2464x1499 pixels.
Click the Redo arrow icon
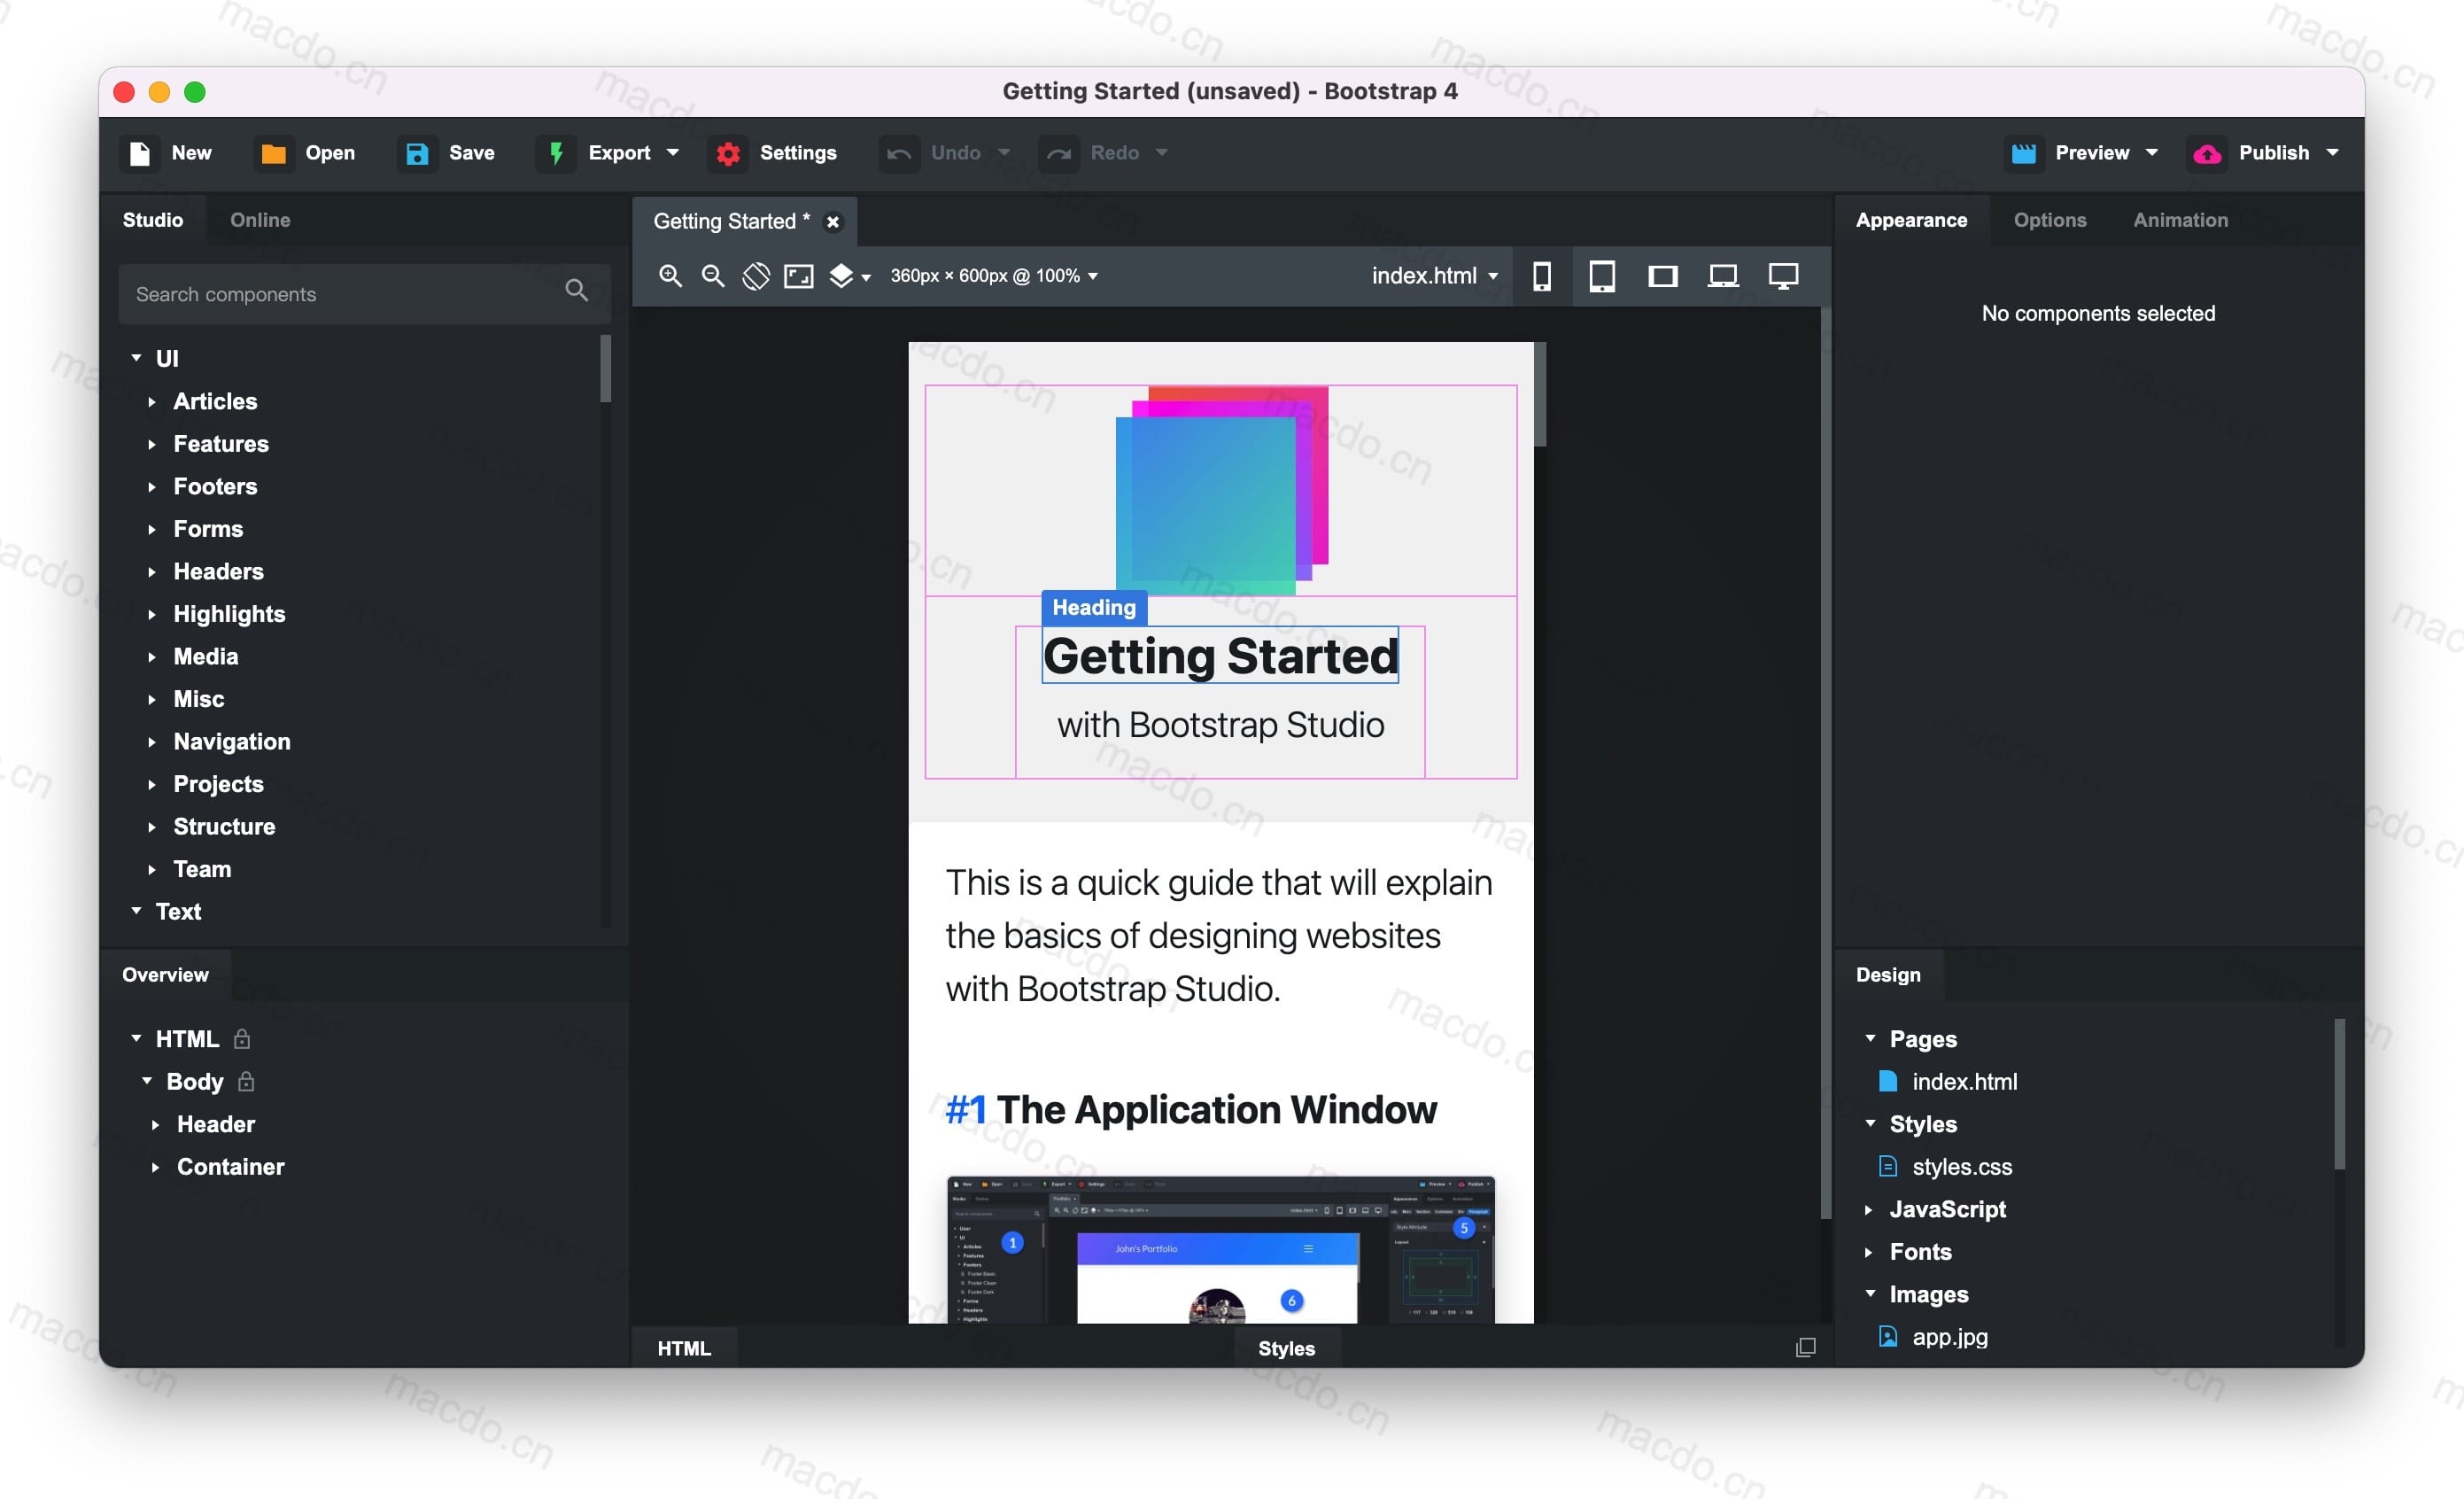pos(1058,153)
